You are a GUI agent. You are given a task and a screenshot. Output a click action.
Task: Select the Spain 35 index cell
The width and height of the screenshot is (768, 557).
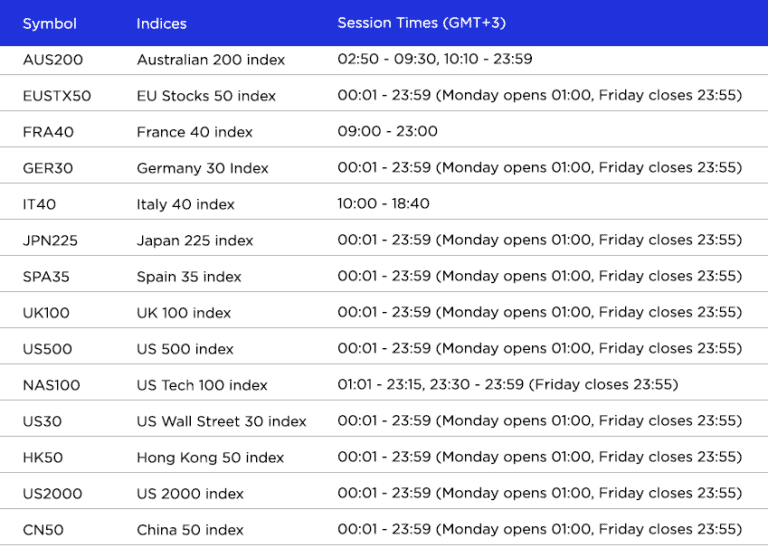pyautogui.click(x=189, y=277)
